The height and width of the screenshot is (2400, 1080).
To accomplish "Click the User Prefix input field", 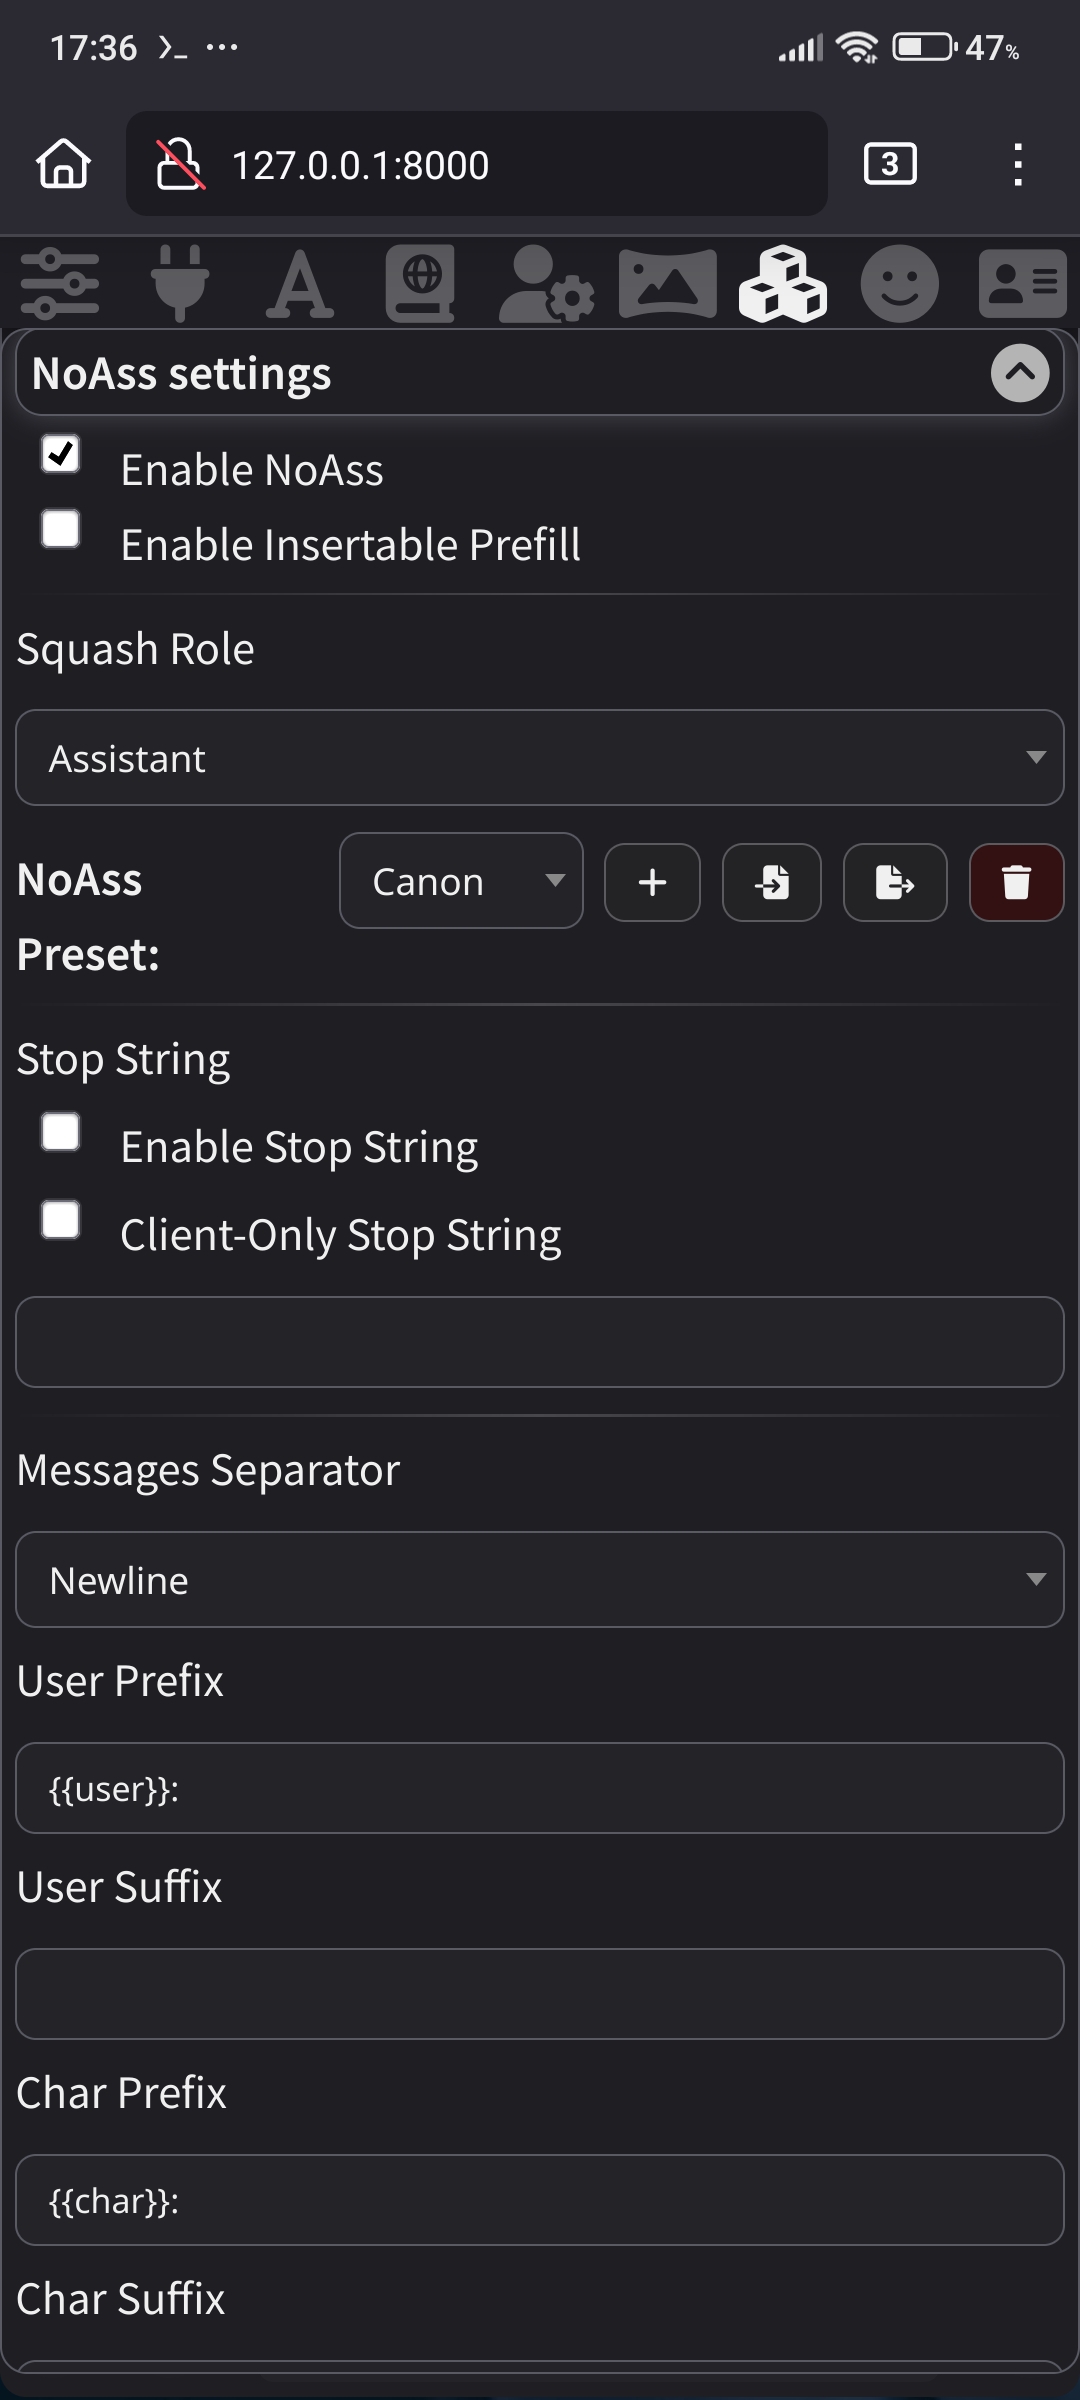I will [x=540, y=1788].
